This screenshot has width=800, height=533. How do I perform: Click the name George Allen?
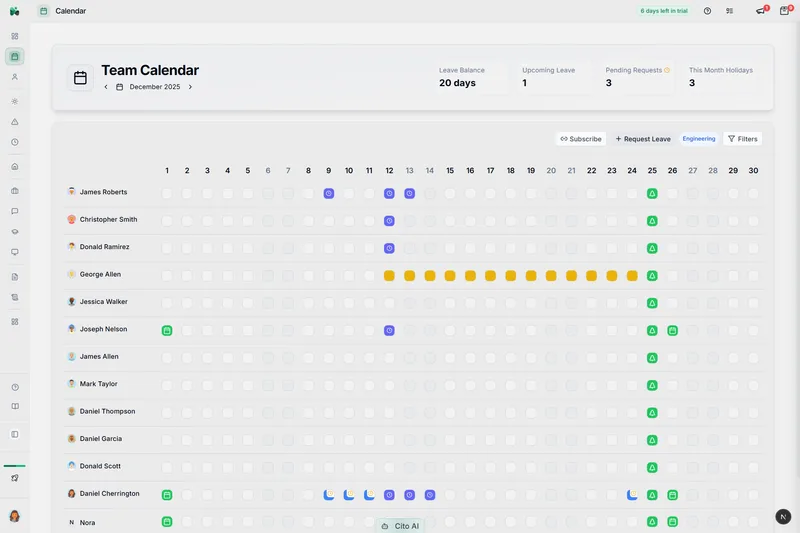(101, 274)
